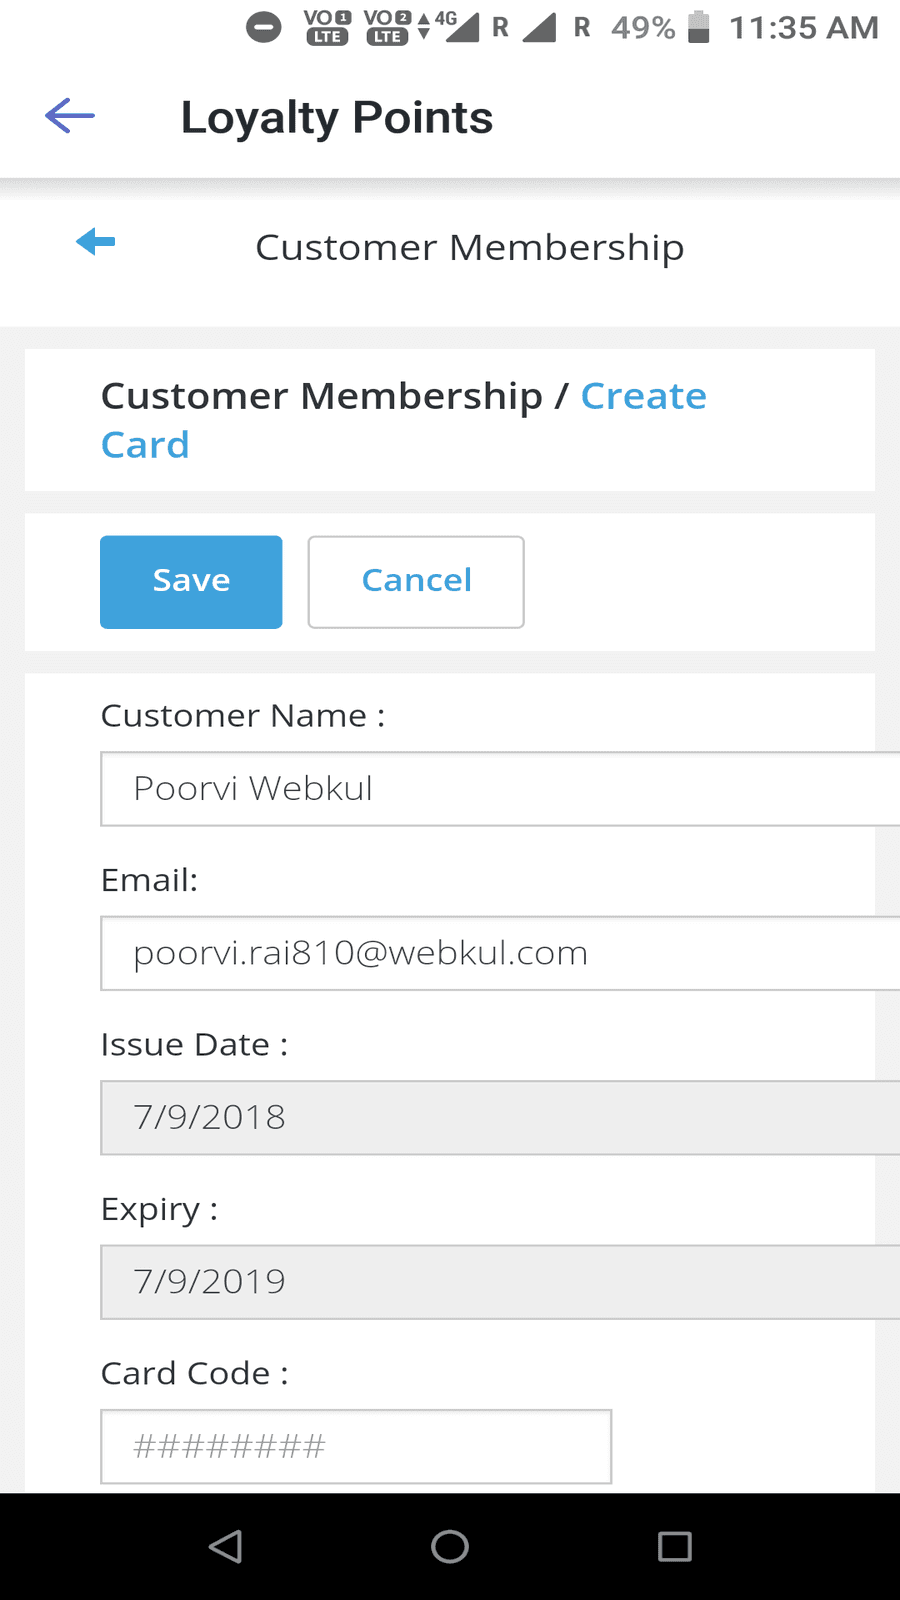Cancel the card creation

[x=416, y=582]
